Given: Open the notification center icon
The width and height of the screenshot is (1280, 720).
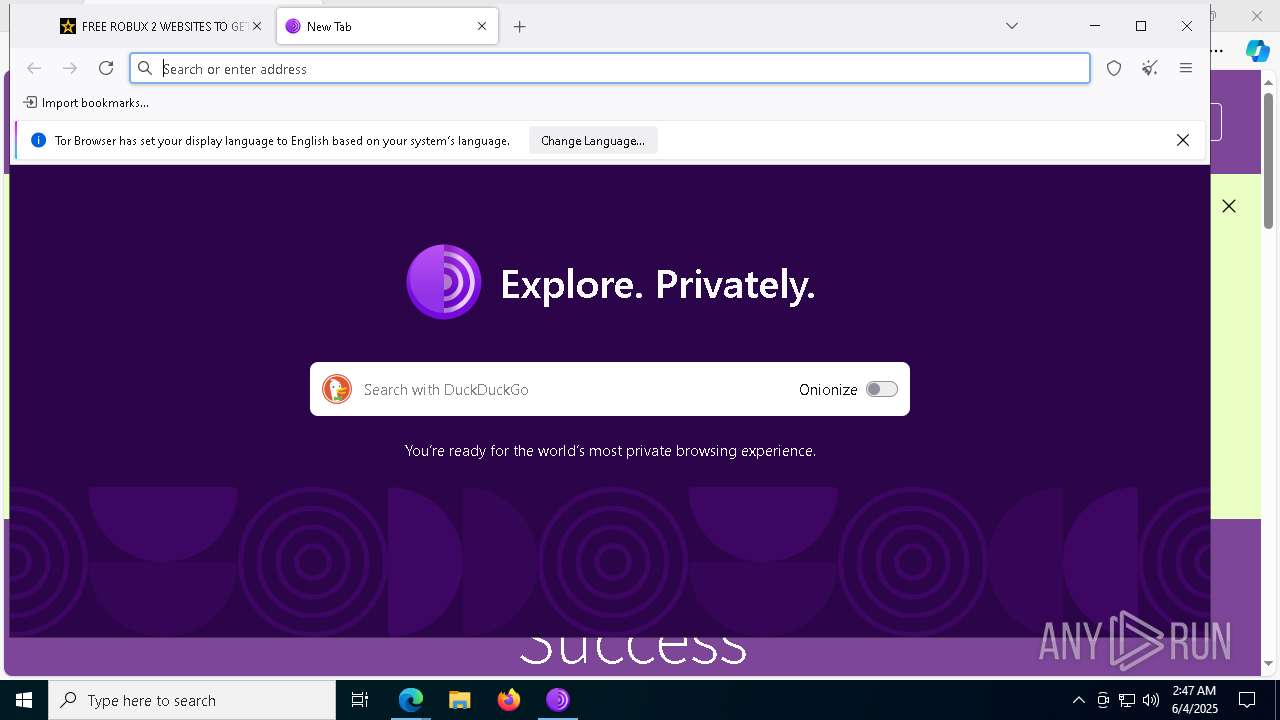Looking at the screenshot, I should pos(1247,700).
